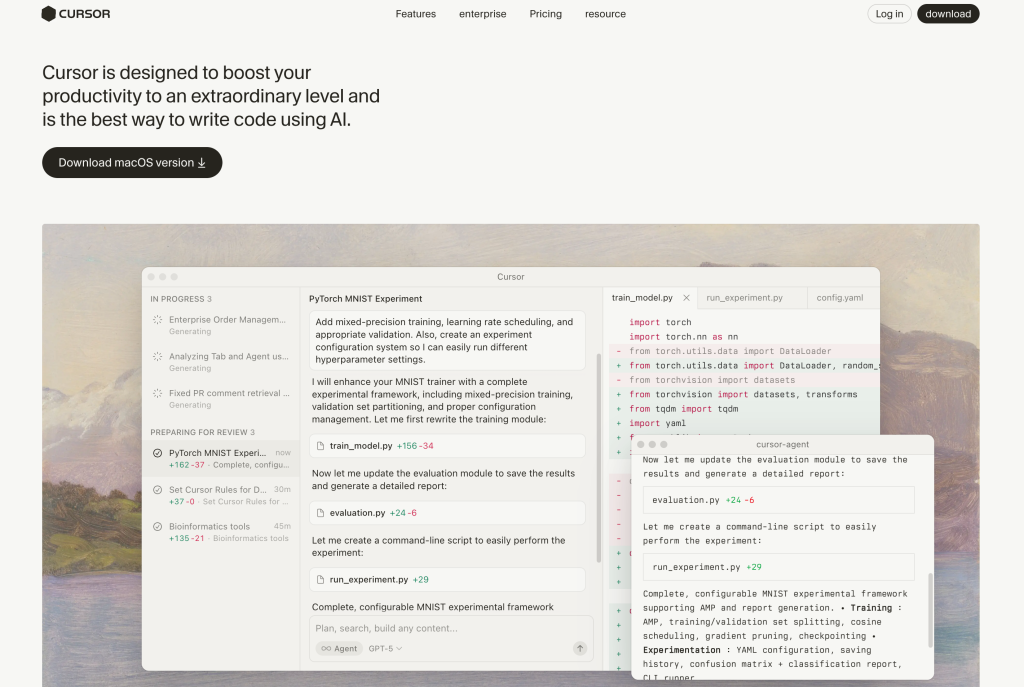The image size is (1024, 687).
Task: Click the file icon beside evaluation.py +24 -6
Action: [x=320, y=513]
